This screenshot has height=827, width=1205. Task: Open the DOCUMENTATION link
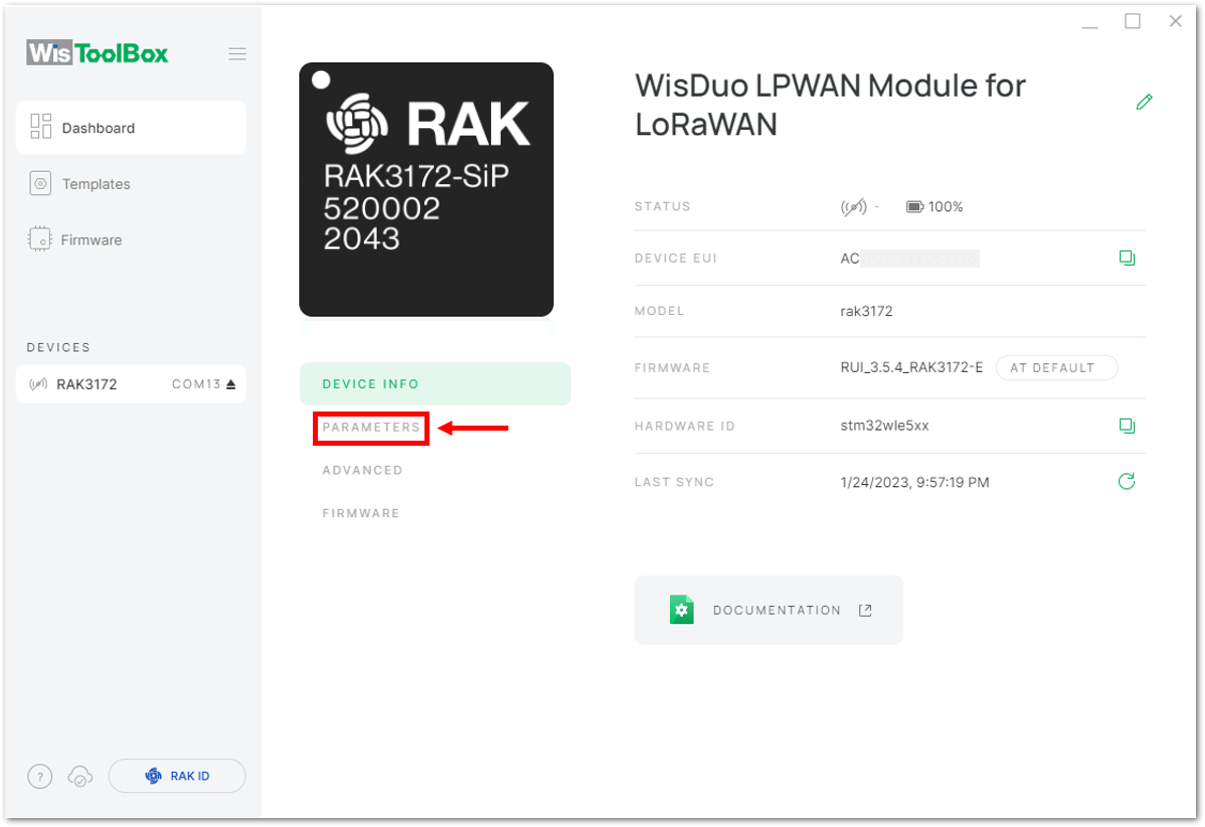click(769, 610)
